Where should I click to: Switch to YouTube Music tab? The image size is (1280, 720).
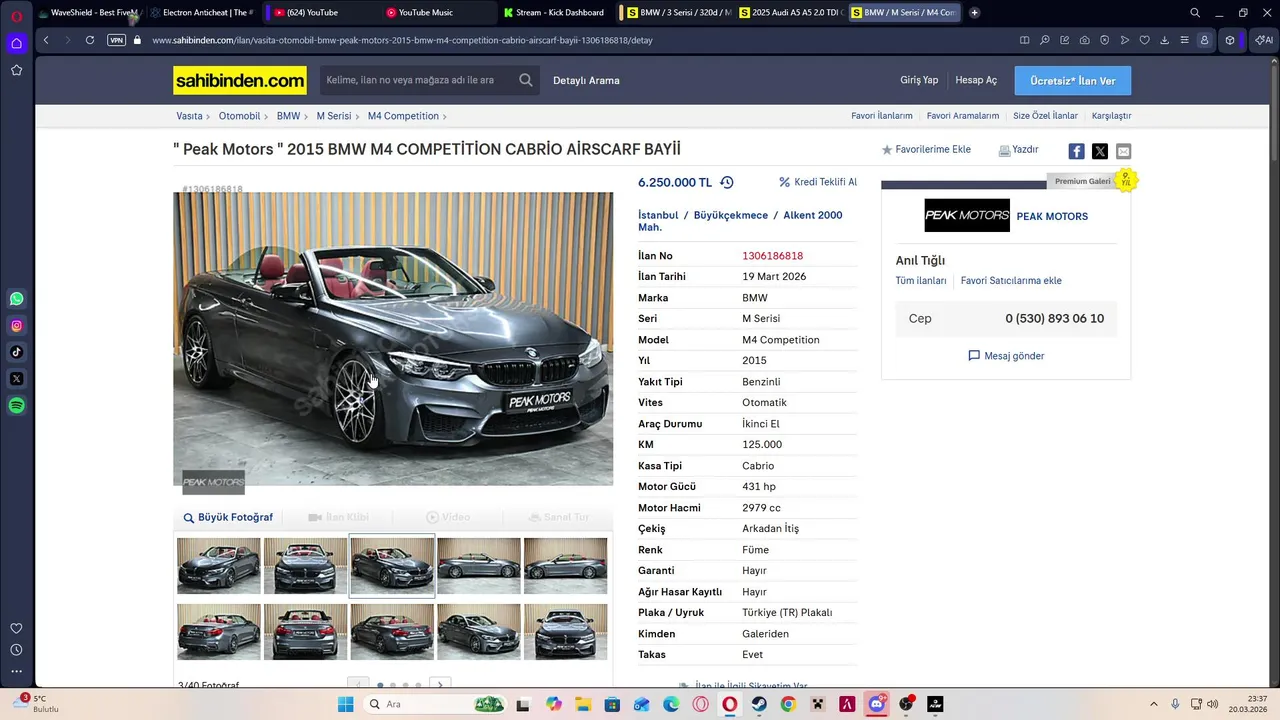[x=438, y=12]
